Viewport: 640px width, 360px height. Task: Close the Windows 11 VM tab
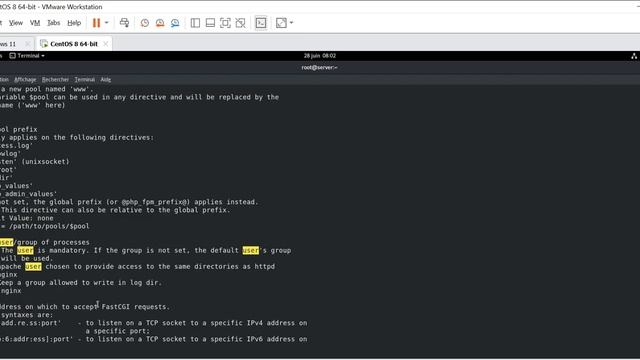28,44
